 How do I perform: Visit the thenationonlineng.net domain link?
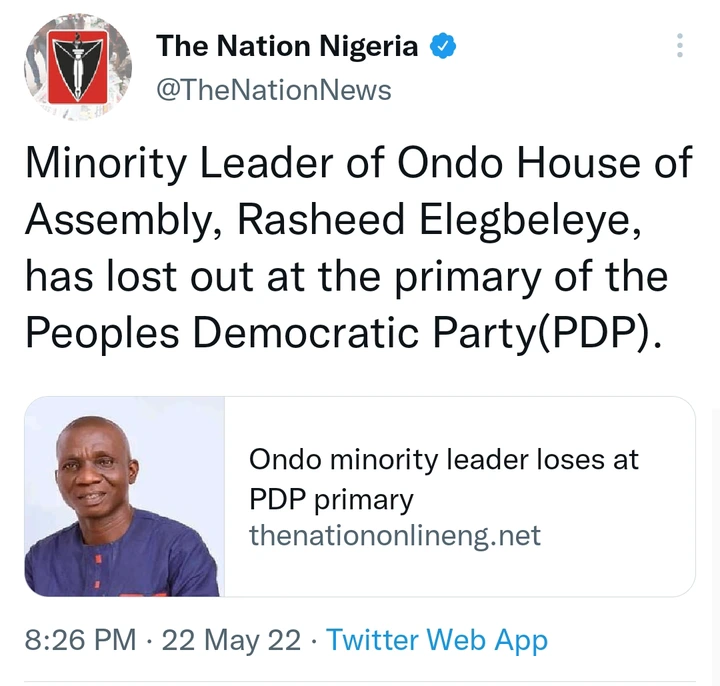(x=395, y=535)
